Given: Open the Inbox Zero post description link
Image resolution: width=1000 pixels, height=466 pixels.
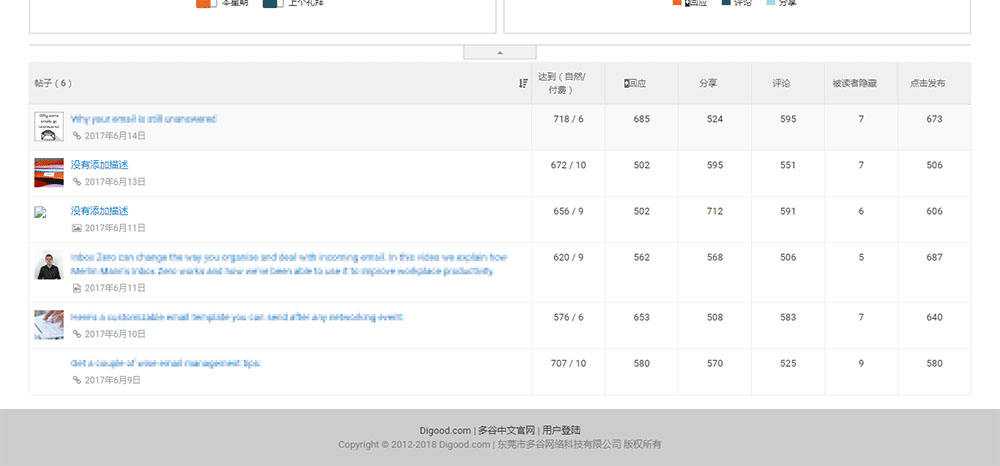Looking at the screenshot, I should pos(289,264).
